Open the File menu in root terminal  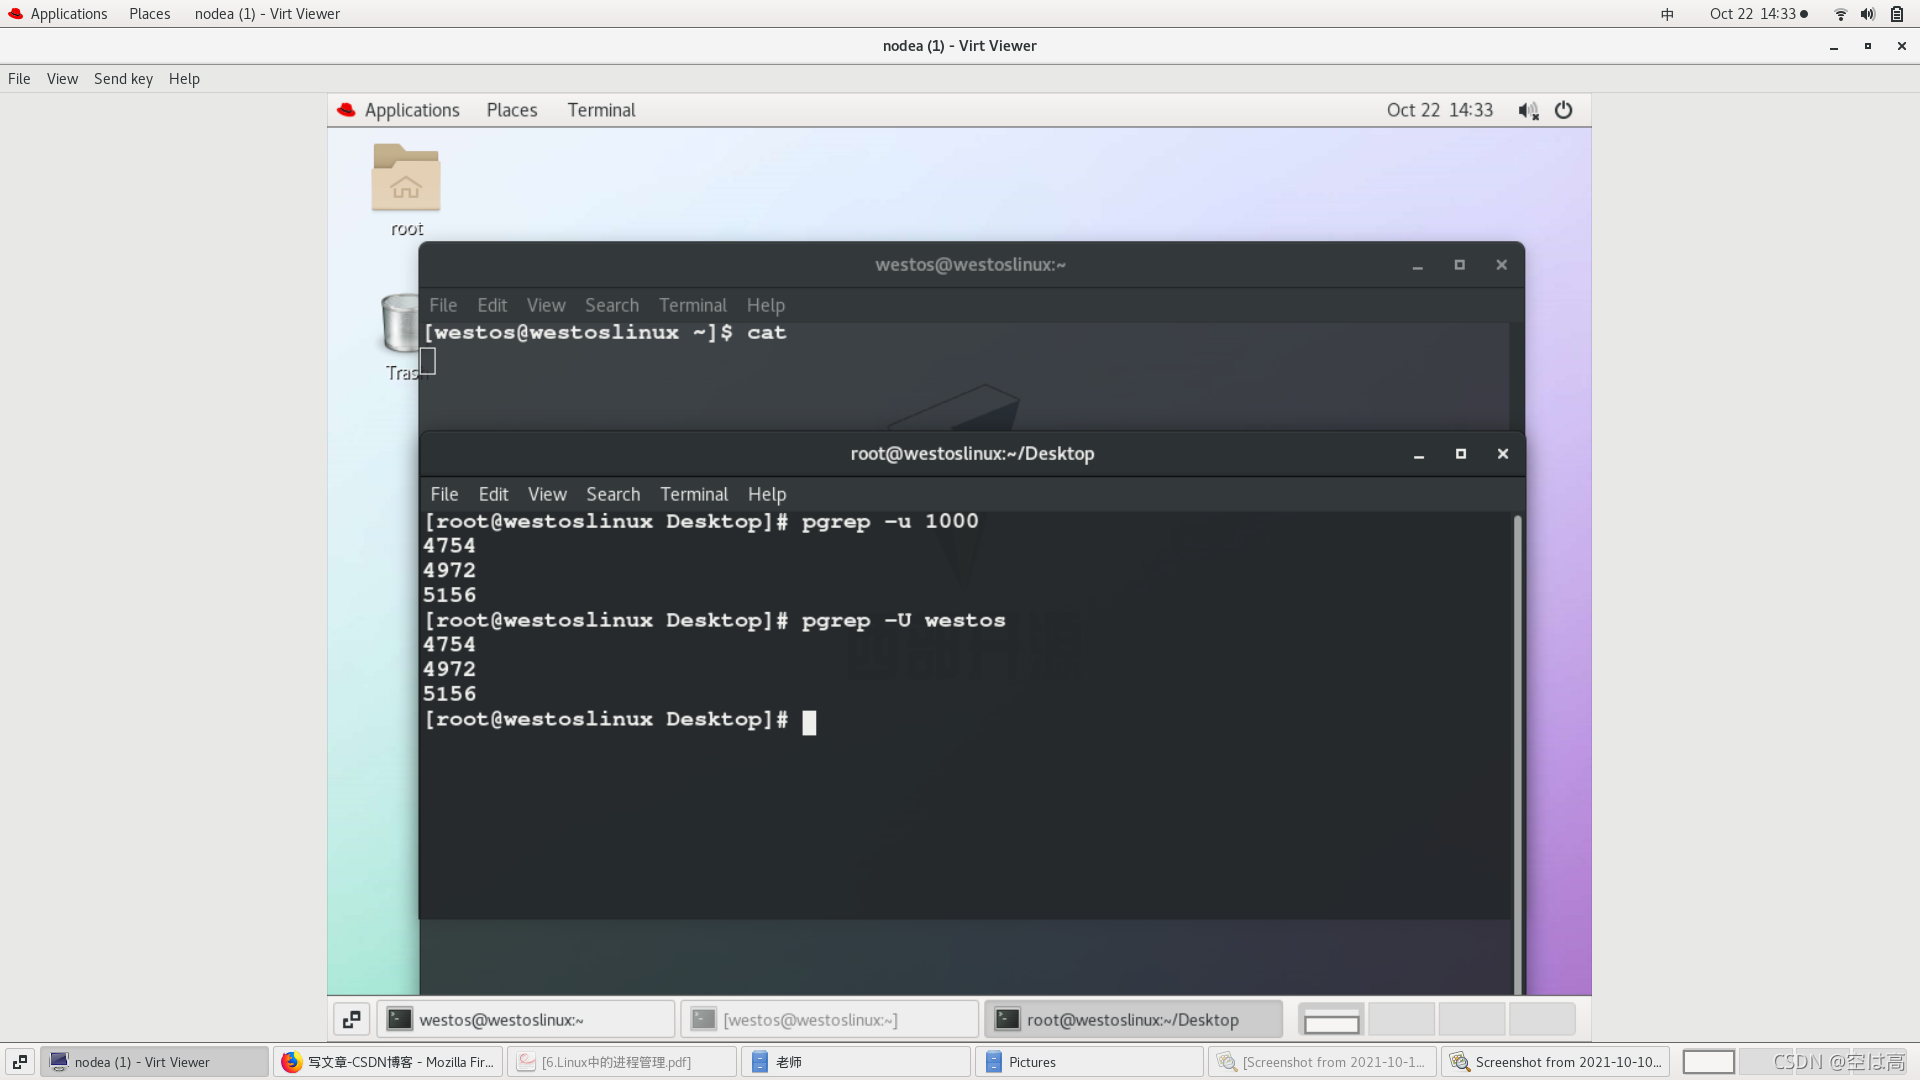[444, 493]
